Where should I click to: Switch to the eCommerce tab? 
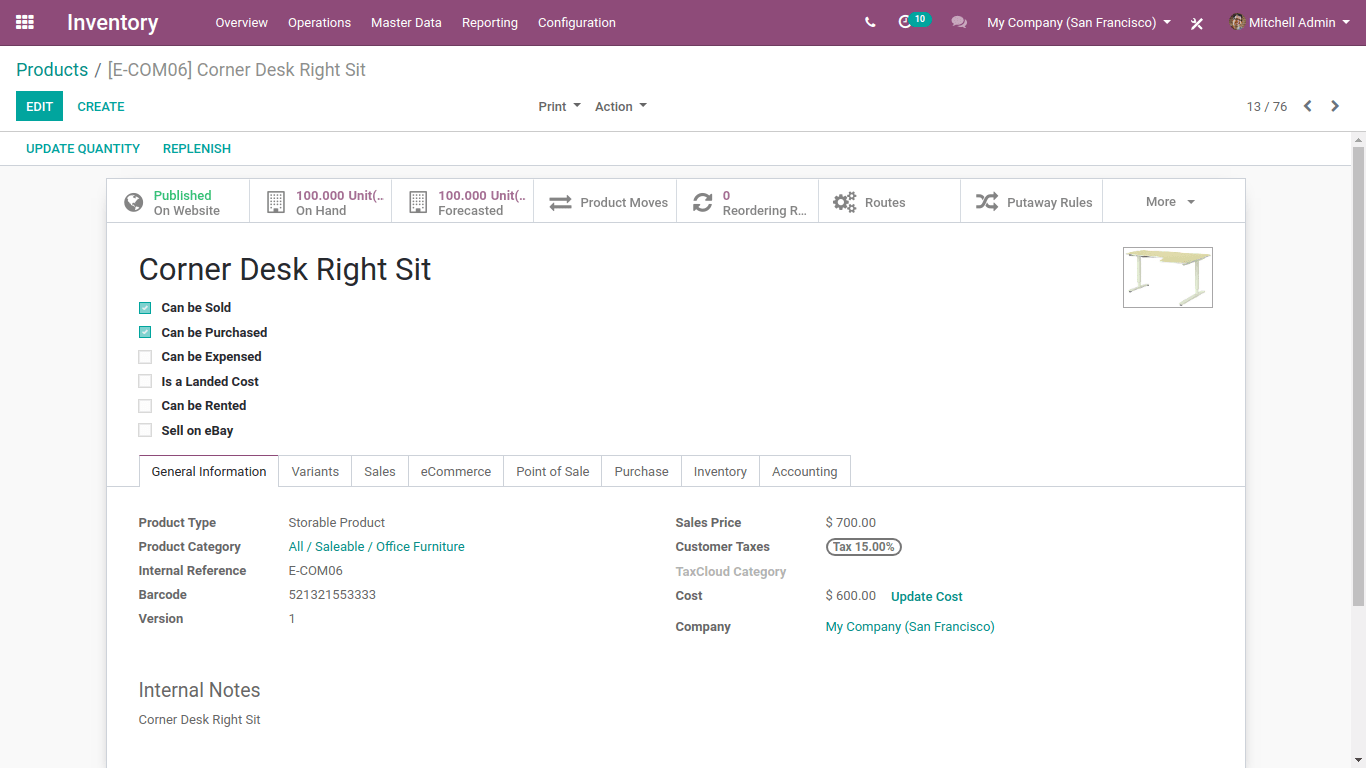click(456, 471)
